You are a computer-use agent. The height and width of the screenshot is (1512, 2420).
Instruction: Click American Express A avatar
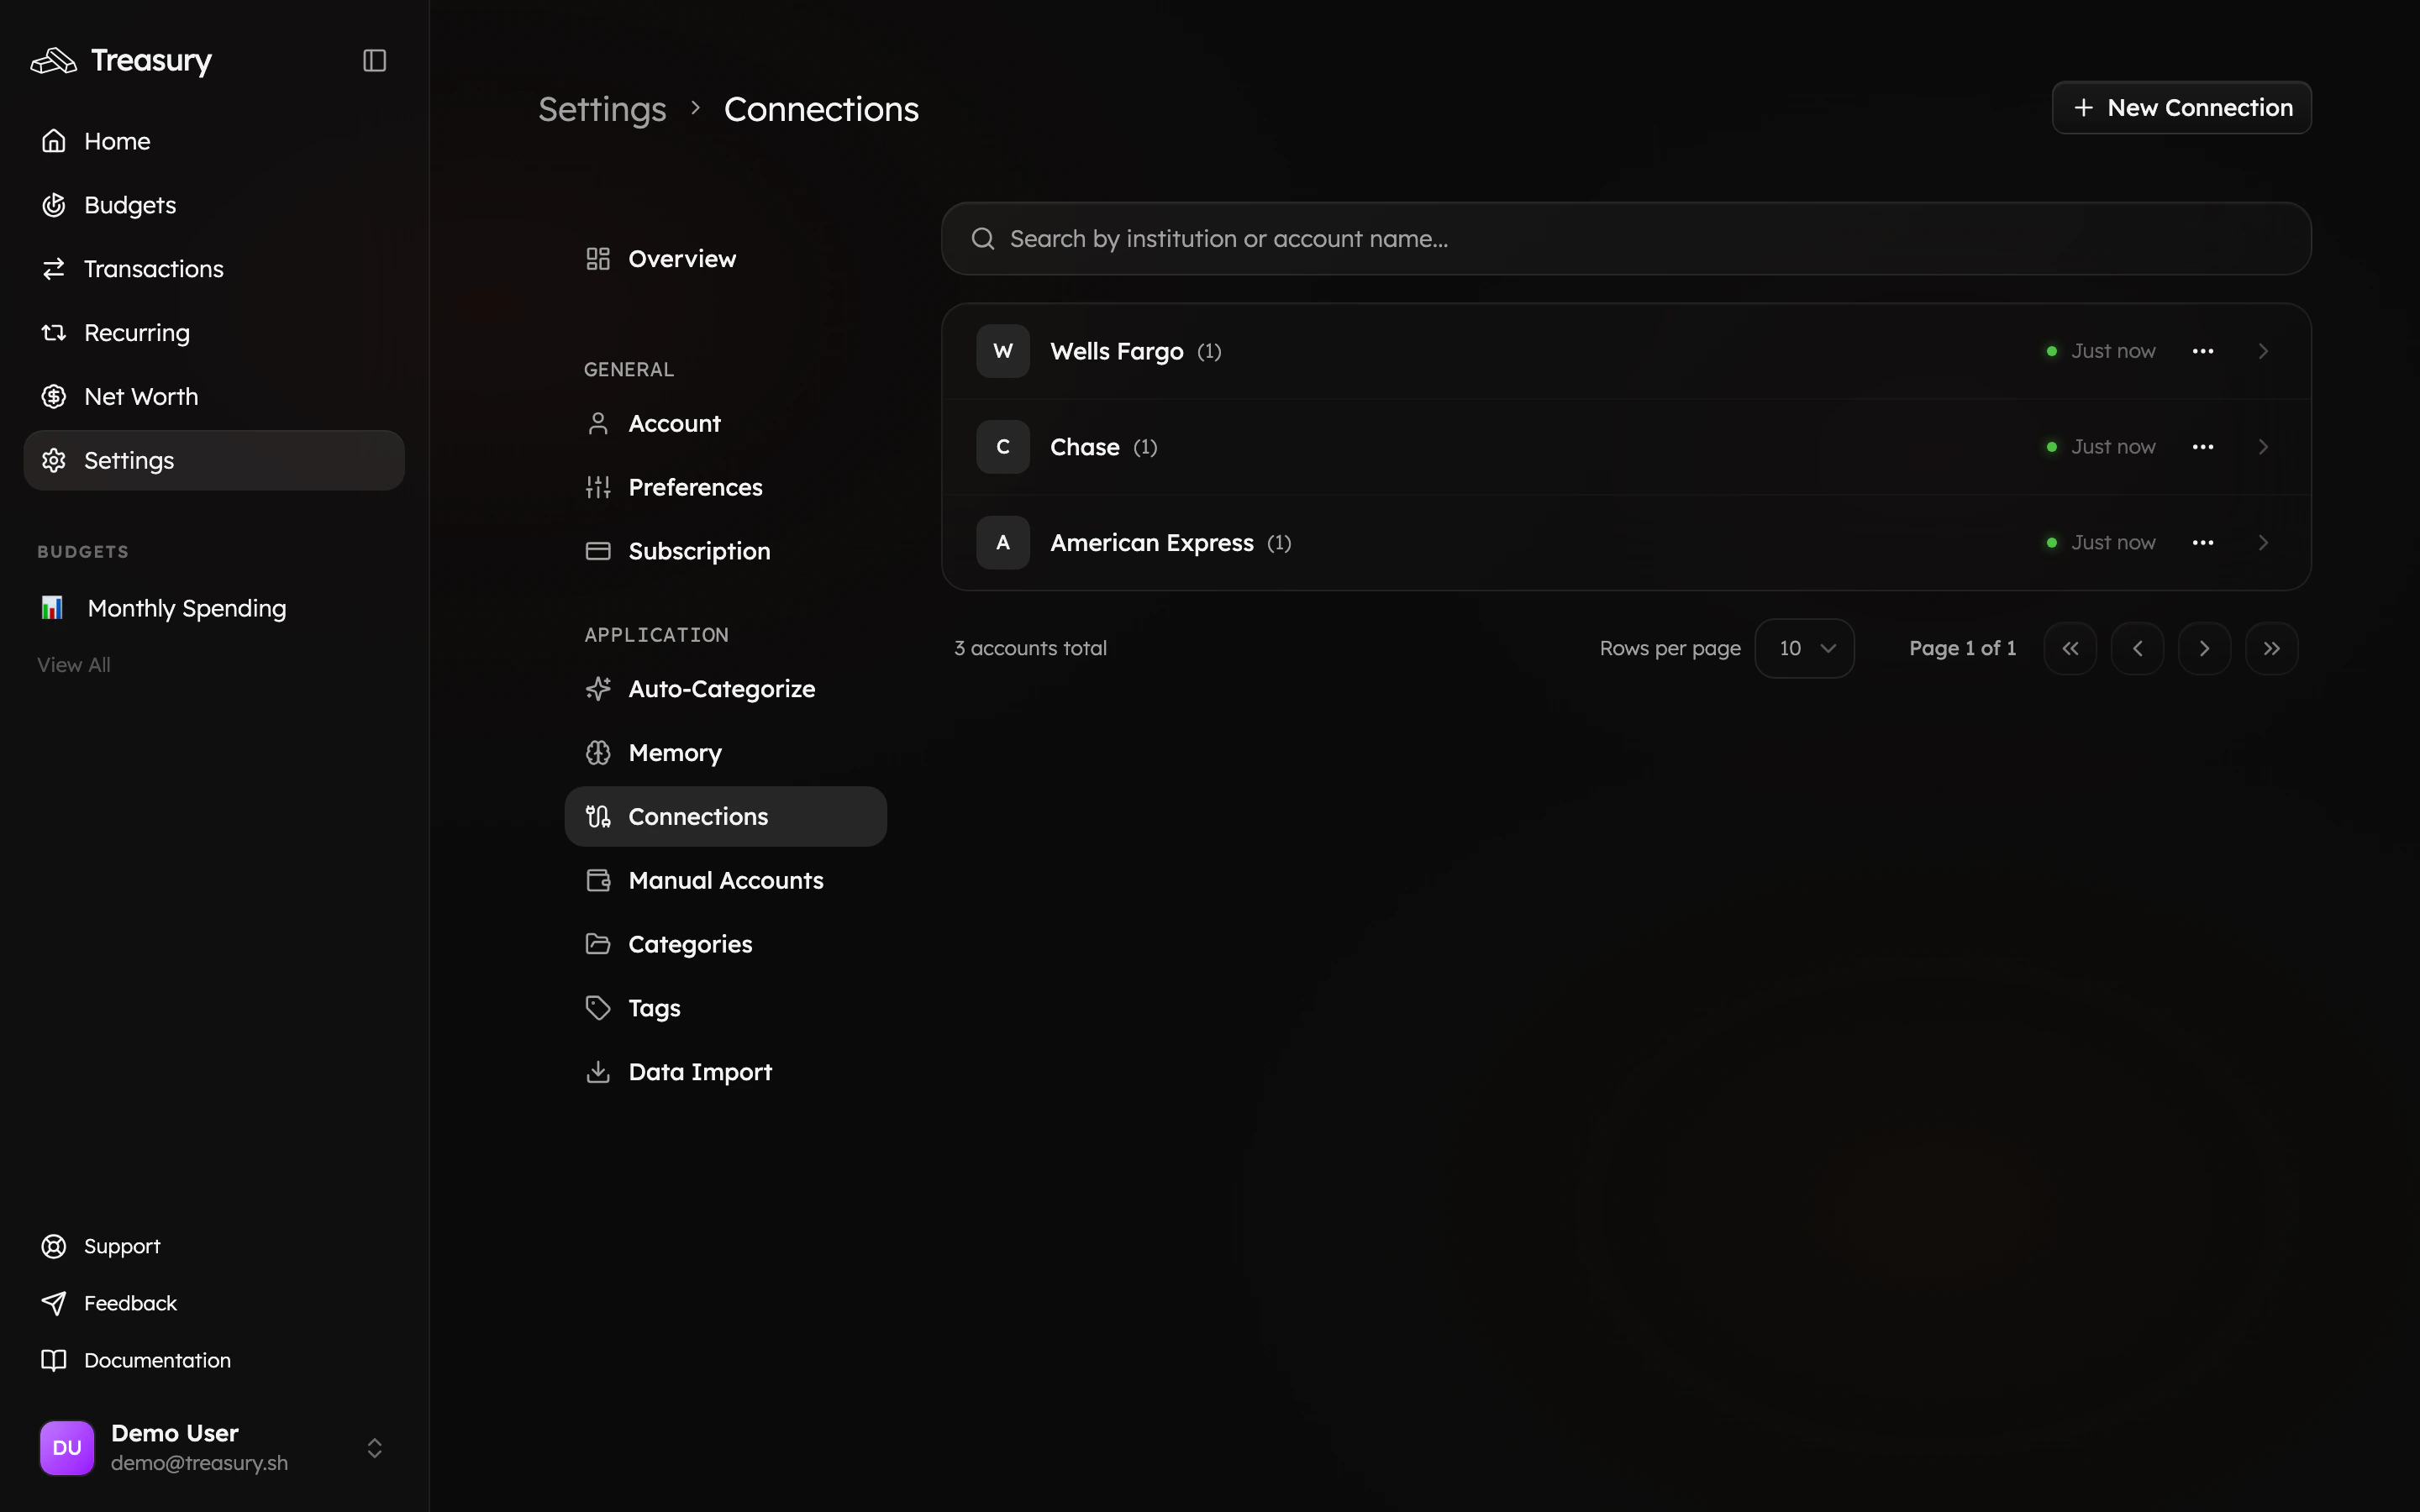(x=1003, y=543)
